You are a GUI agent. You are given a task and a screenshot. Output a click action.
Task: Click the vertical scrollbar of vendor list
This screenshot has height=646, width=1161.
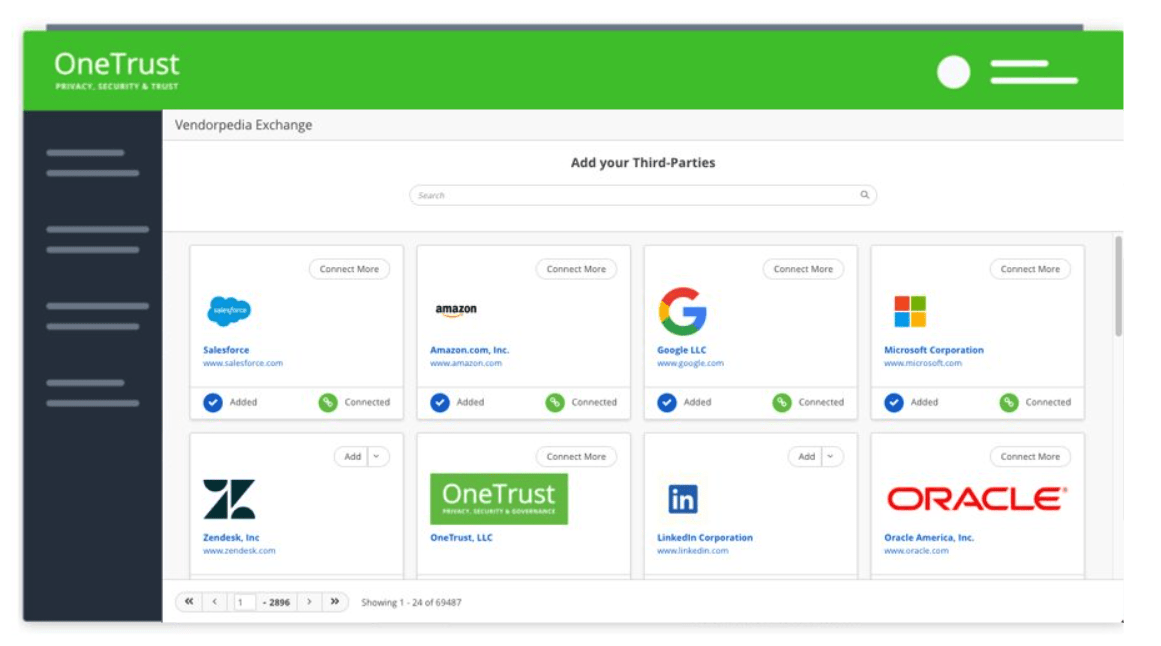point(1118,287)
